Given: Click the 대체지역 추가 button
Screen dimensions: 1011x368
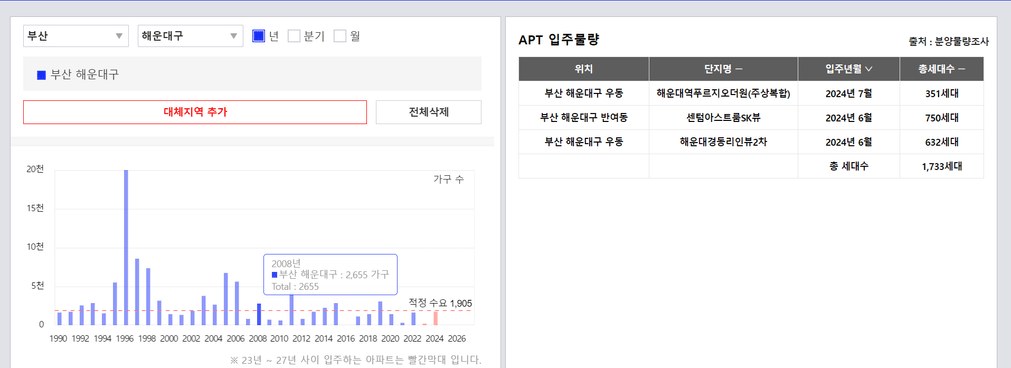Looking at the screenshot, I should pyautogui.click(x=195, y=112).
